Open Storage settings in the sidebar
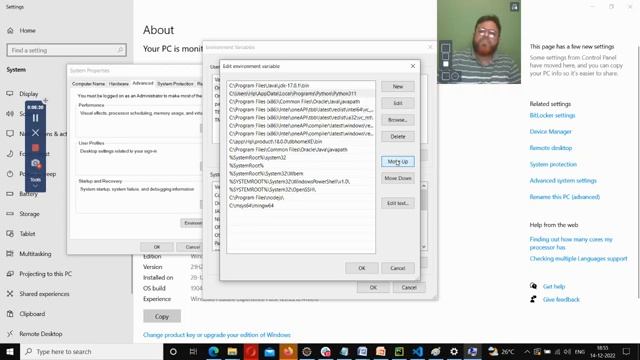The image size is (640, 360). (29, 214)
